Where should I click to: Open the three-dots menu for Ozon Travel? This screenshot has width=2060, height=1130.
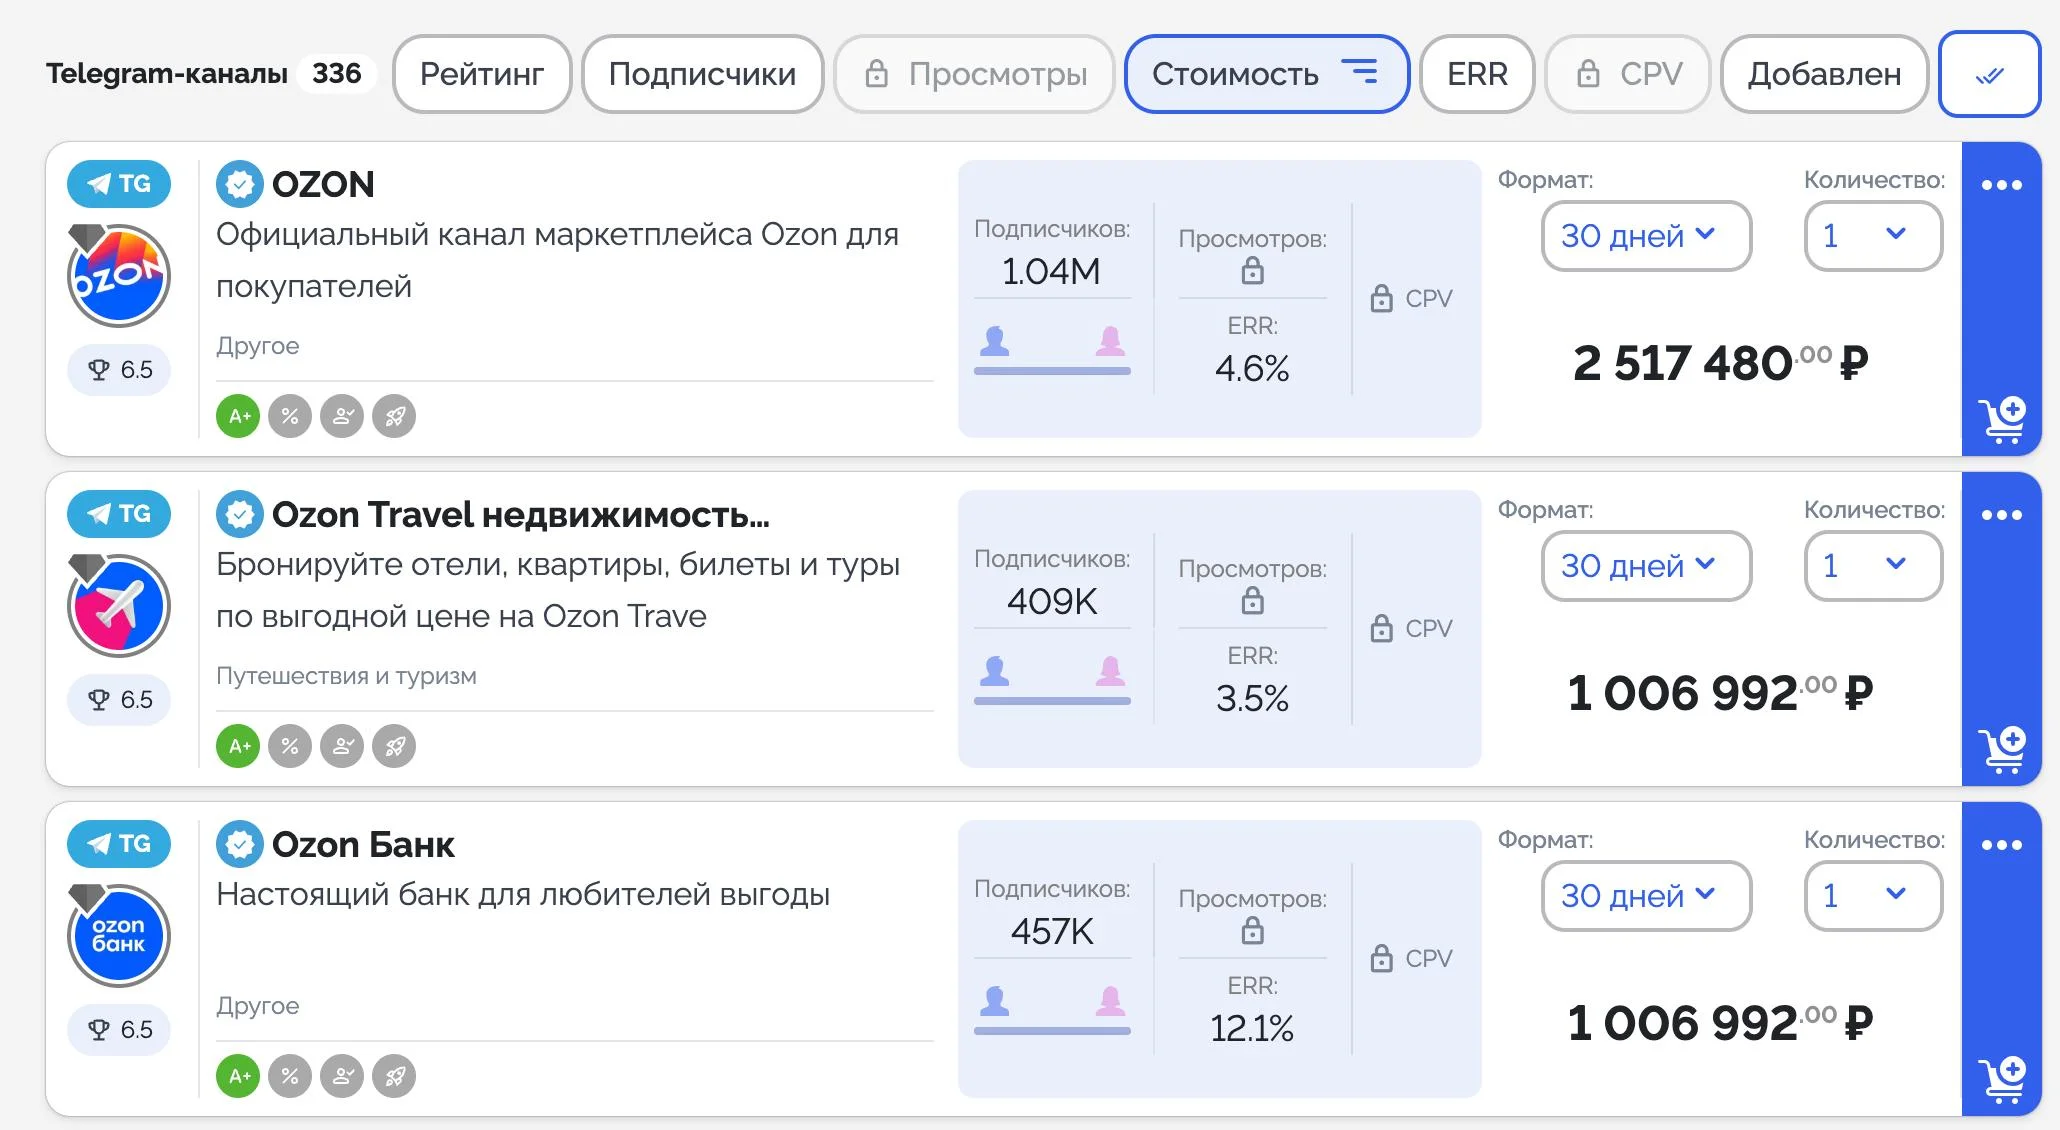pyautogui.click(x=2001, y=515)
